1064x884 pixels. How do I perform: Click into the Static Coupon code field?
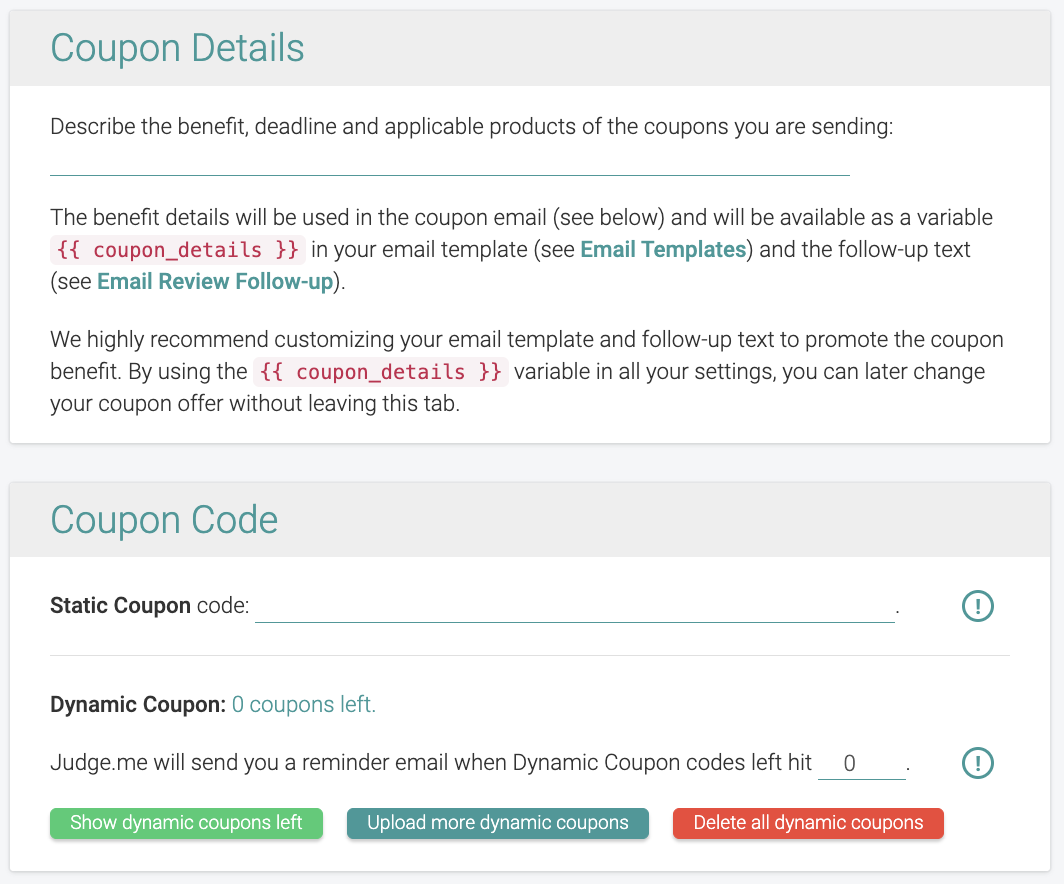pos(574,607)
